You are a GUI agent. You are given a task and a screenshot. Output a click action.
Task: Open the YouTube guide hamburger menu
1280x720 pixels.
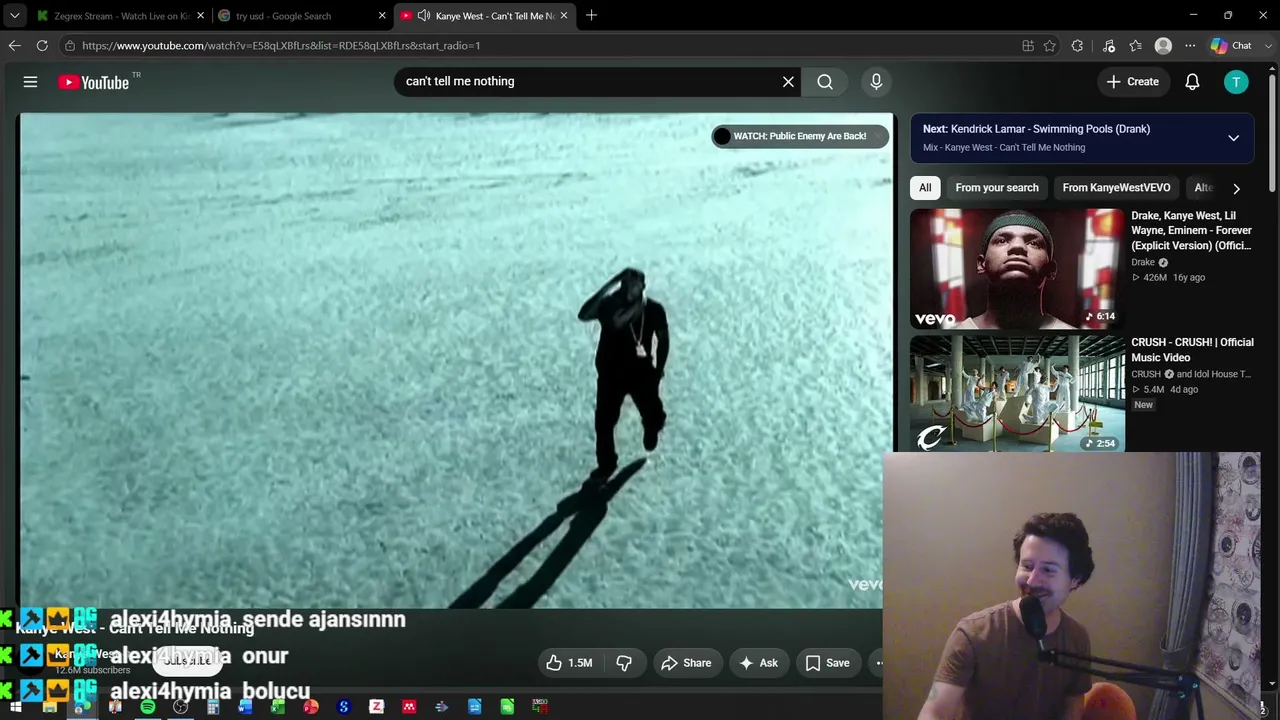coord(30,82)
